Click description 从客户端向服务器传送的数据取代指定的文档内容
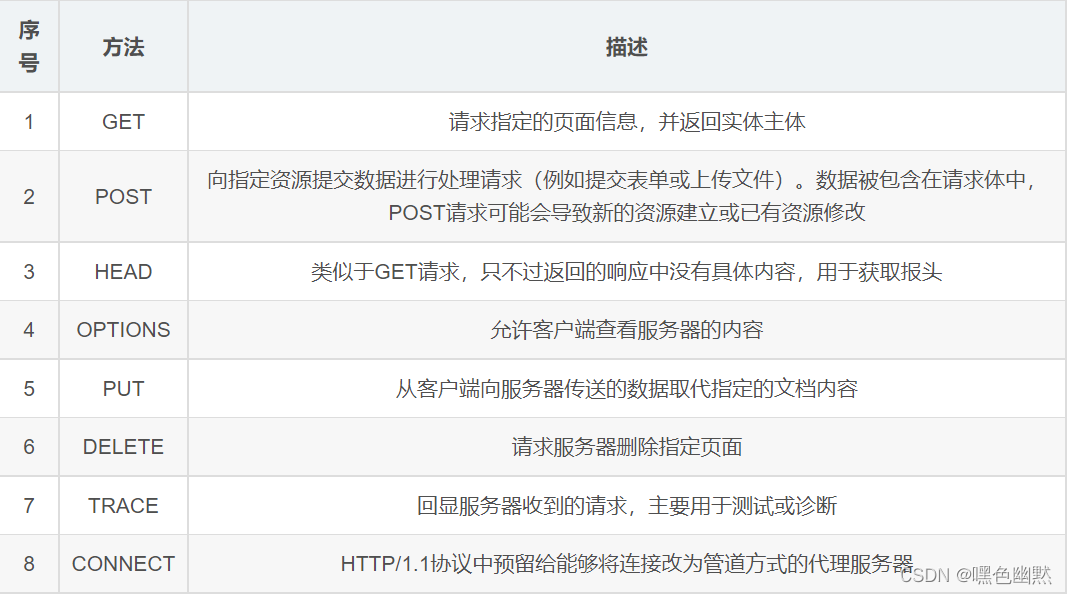This screenshot has width=1067, height=594. coord(627,389)
